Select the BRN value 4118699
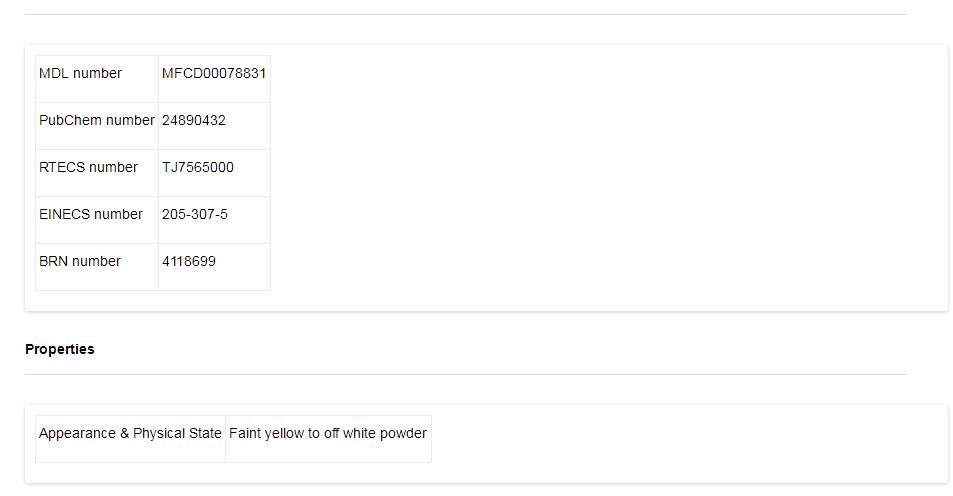953x496 pixels. pos(188,261)
